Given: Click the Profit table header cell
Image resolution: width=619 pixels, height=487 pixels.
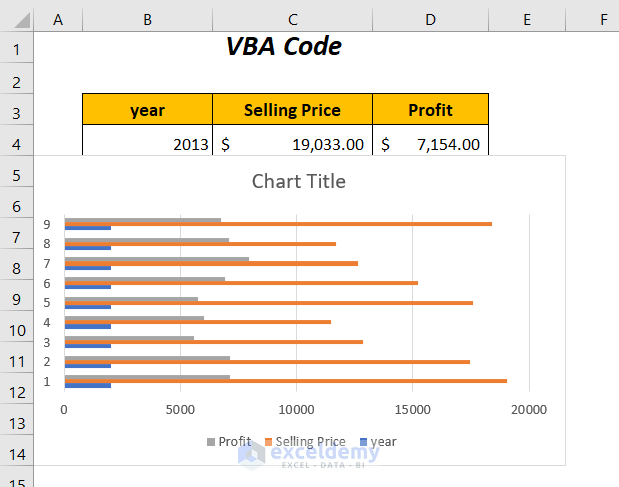Looking at the screenshot, I should [x=430, y=110].
